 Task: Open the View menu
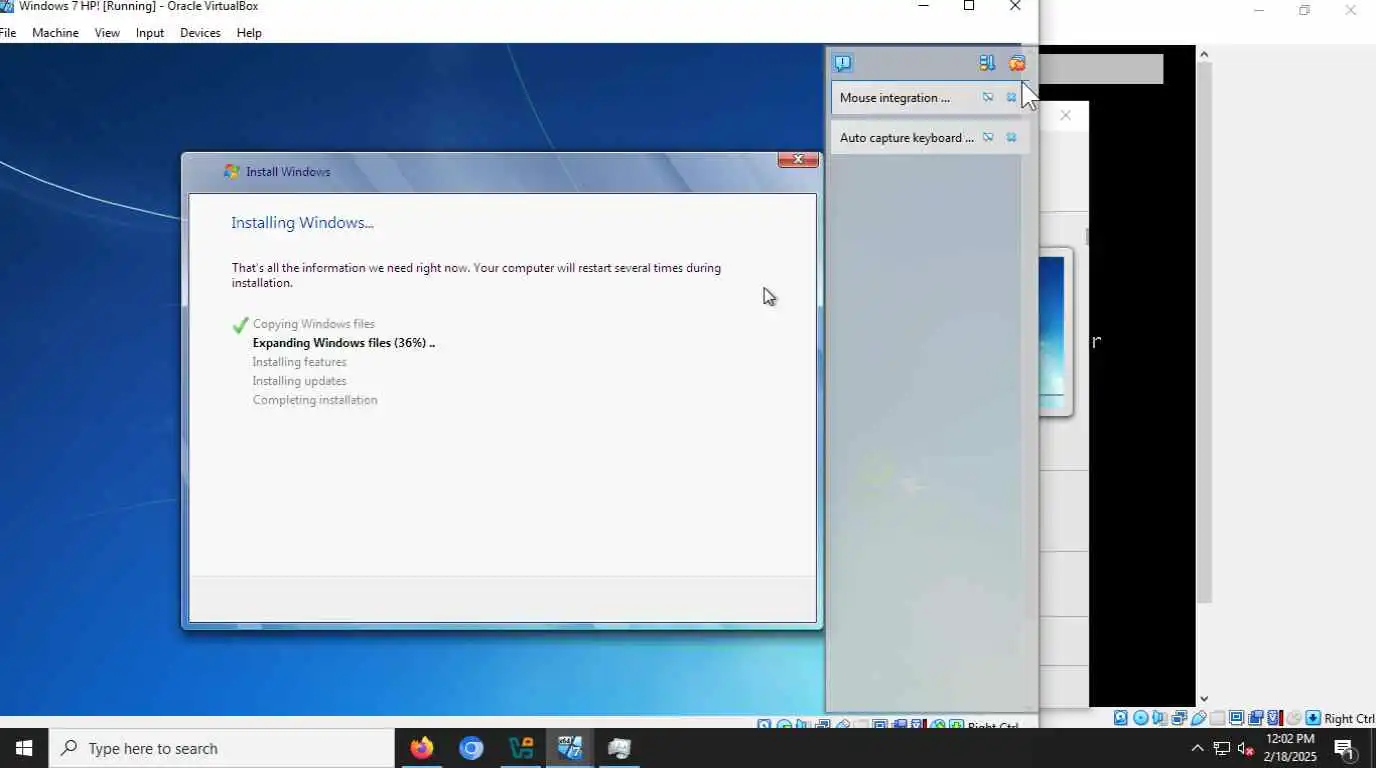coord(107,33)
